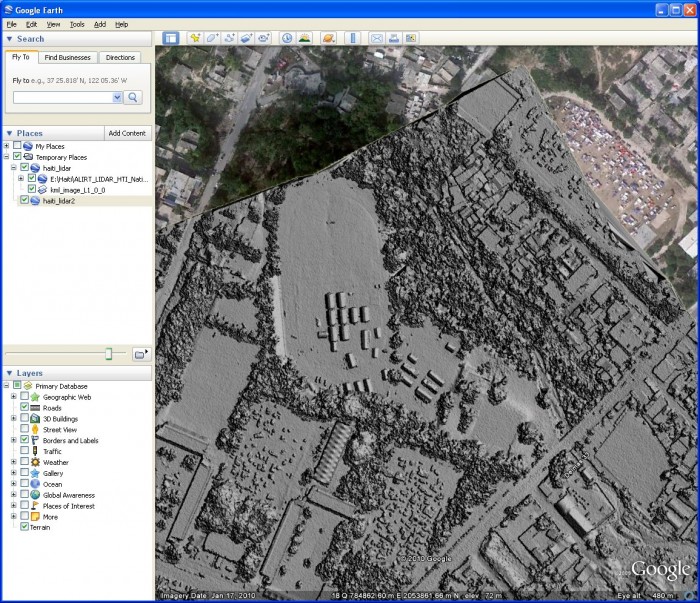Screen dimensions: 700x603
Task: Click the Add Content button
Action: [x=127, y=133]
